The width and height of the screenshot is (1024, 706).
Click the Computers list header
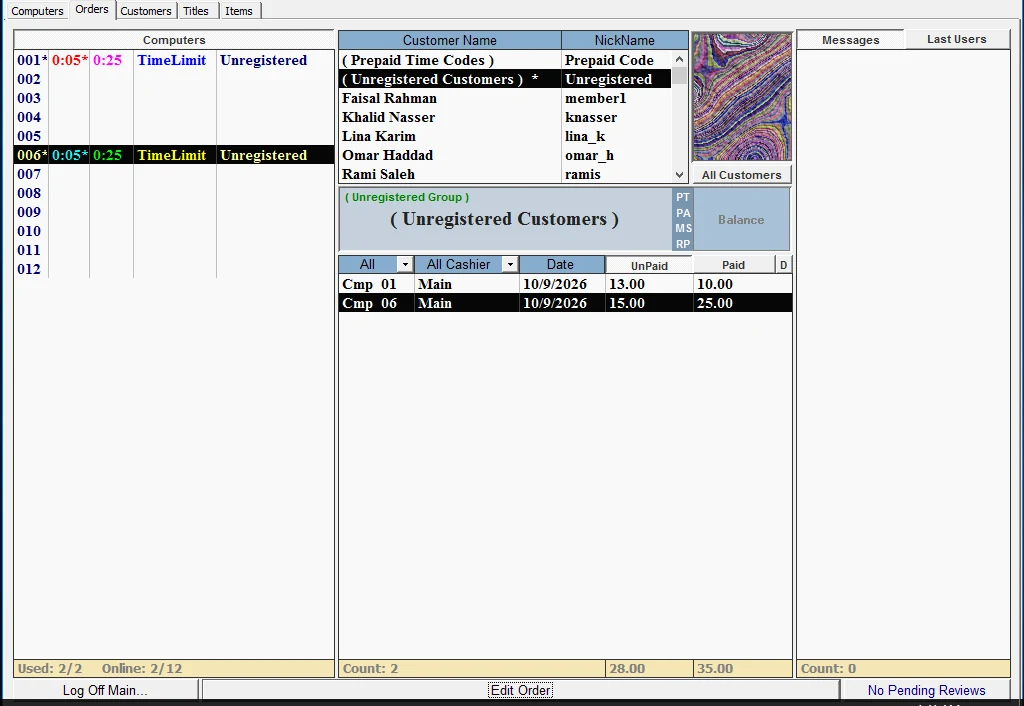pos(174,40)
